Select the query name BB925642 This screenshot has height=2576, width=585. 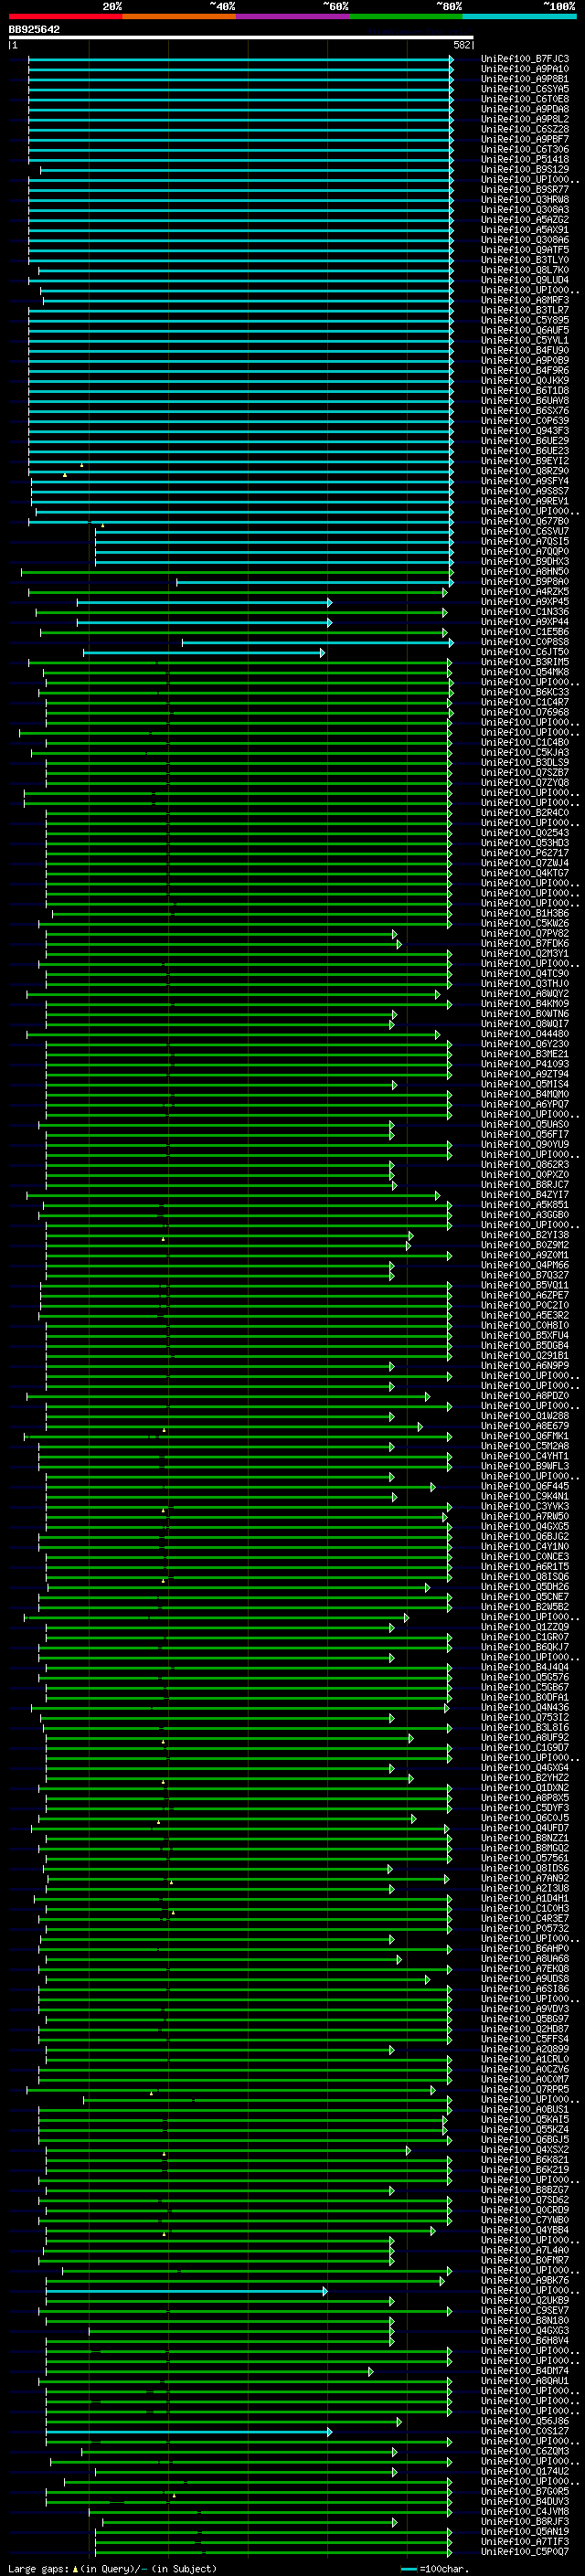pos(34,29)
